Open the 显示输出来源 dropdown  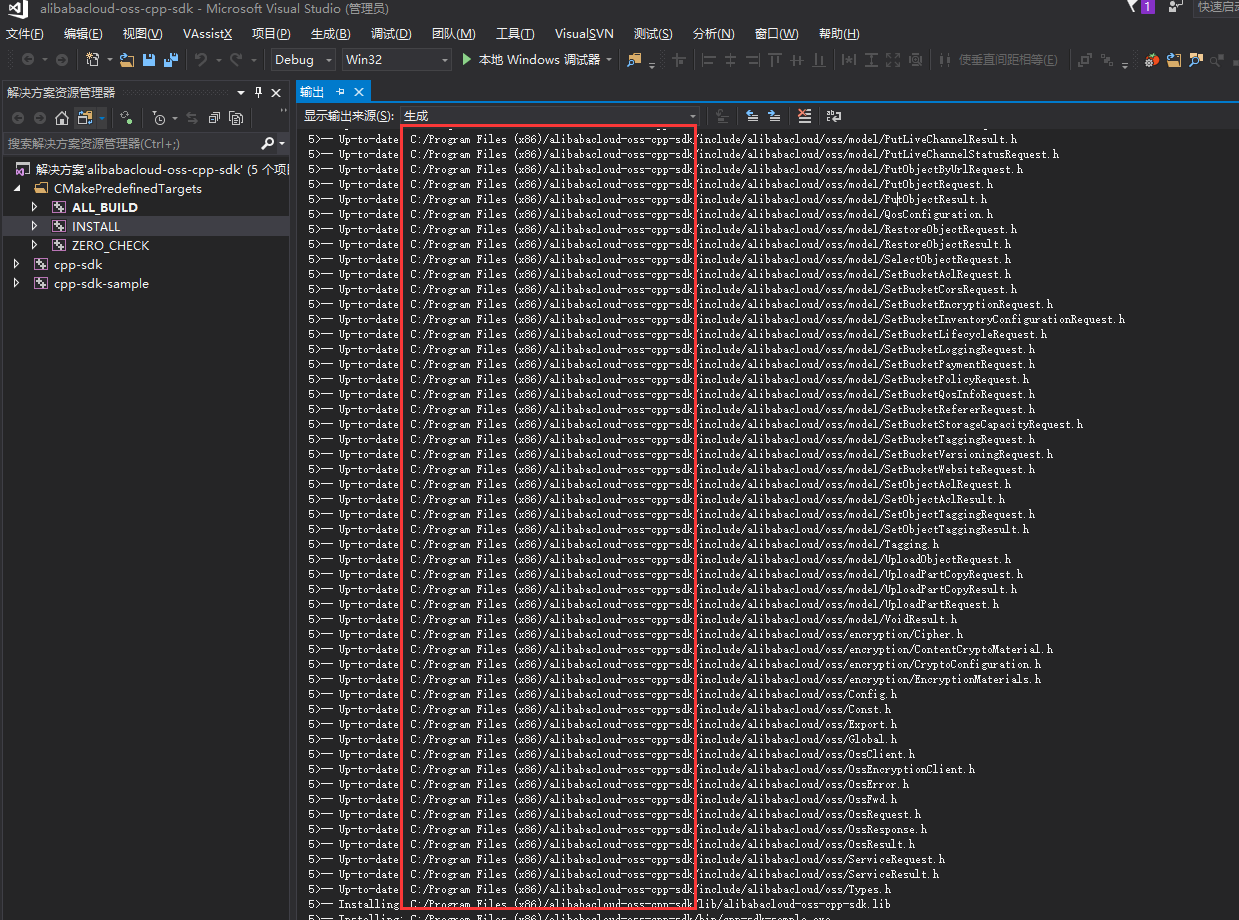(549, 116)
